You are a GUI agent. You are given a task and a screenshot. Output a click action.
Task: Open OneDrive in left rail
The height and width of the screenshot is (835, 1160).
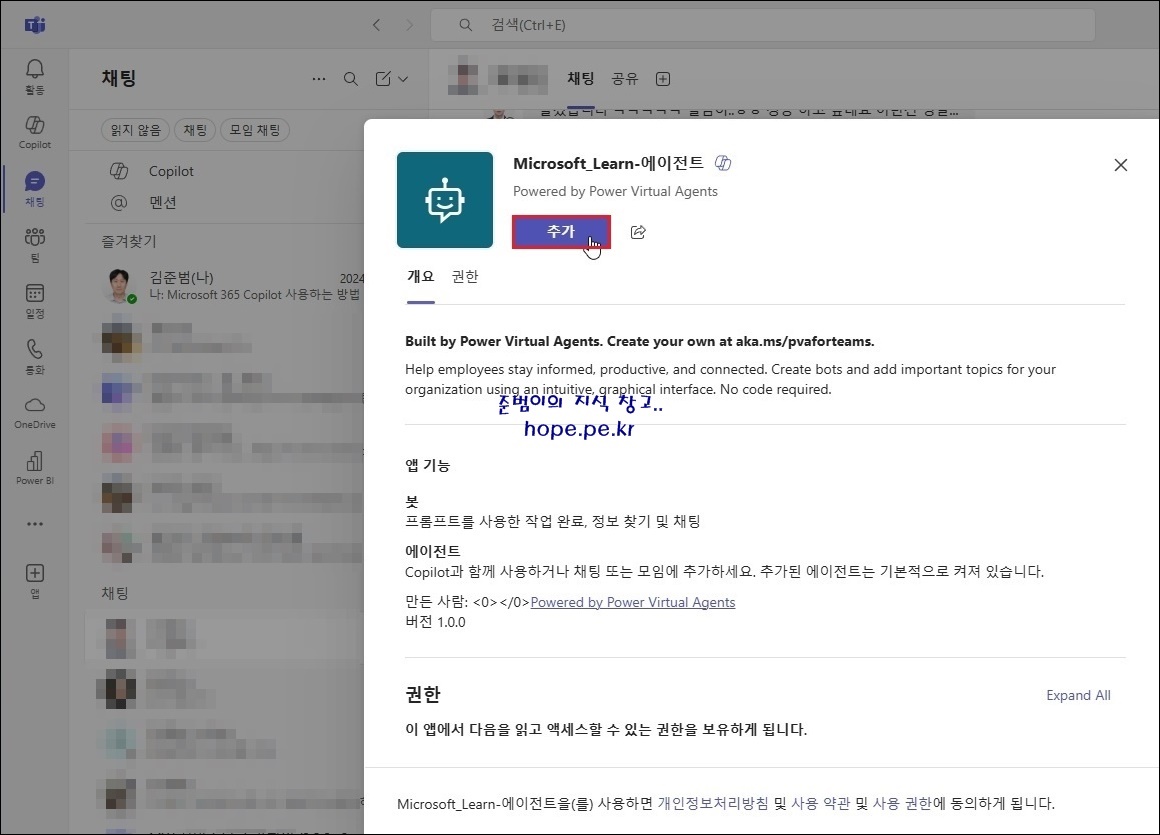35,413
